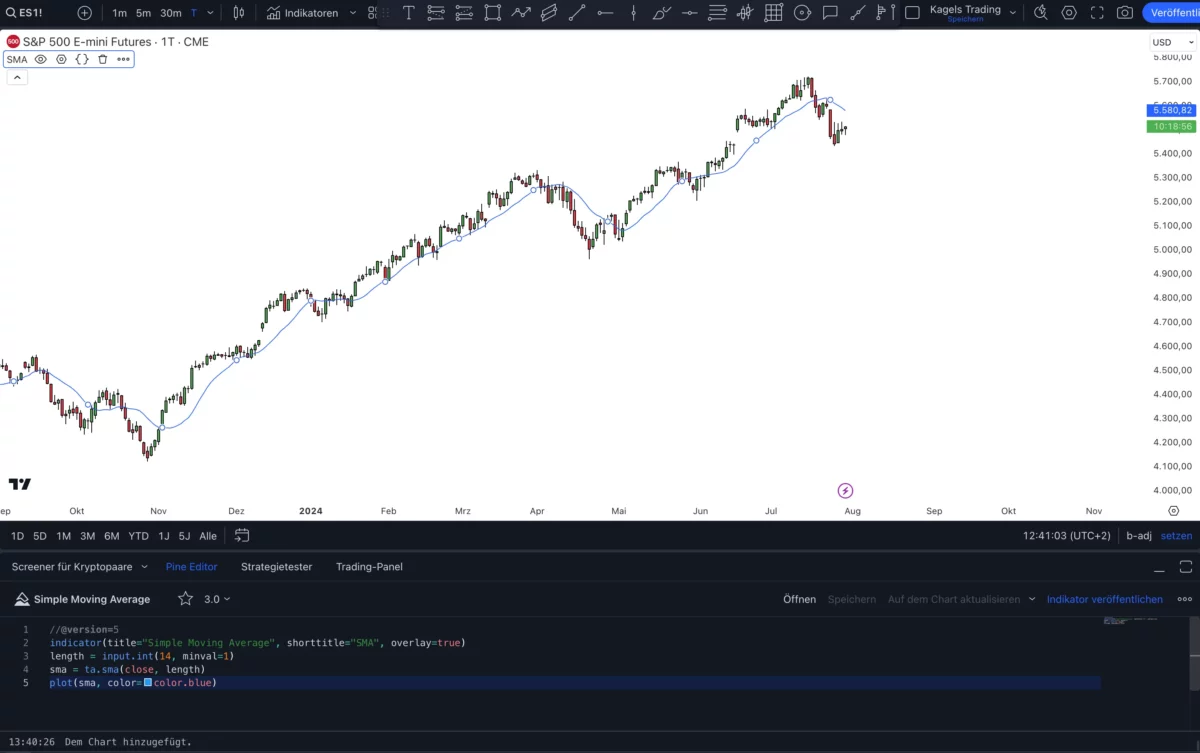1200x753 pixels.
Task: Open the SMA indicator settings gear
Action: click(61, 59)
